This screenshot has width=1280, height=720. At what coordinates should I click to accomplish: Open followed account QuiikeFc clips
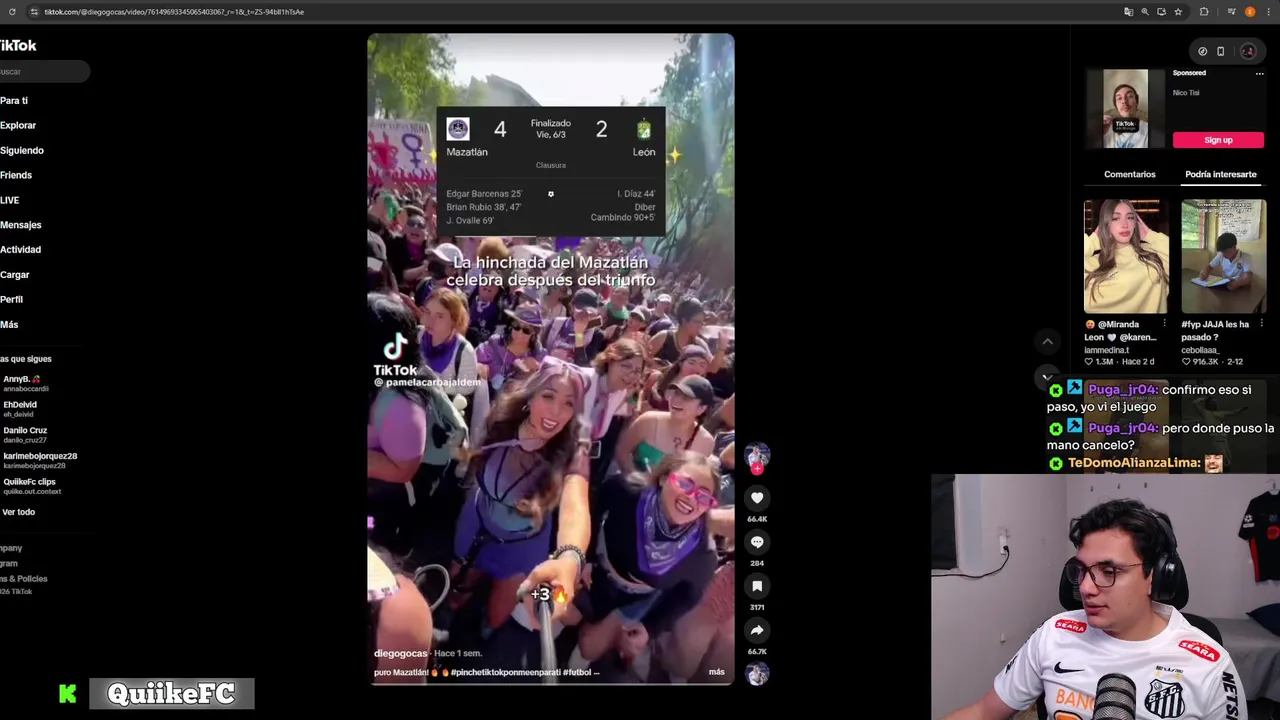[x=32, y=485]
